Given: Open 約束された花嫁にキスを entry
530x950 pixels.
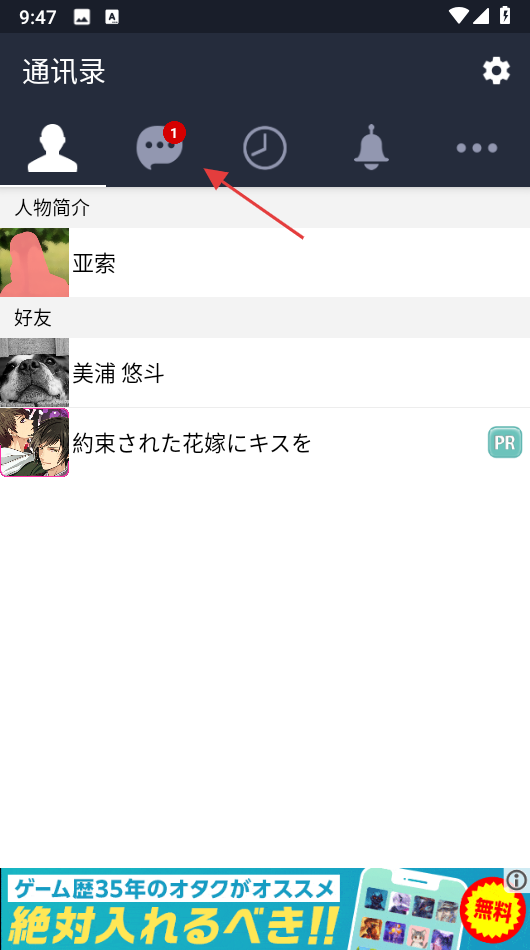Looking at the screenshot, I should coord(265,442).
